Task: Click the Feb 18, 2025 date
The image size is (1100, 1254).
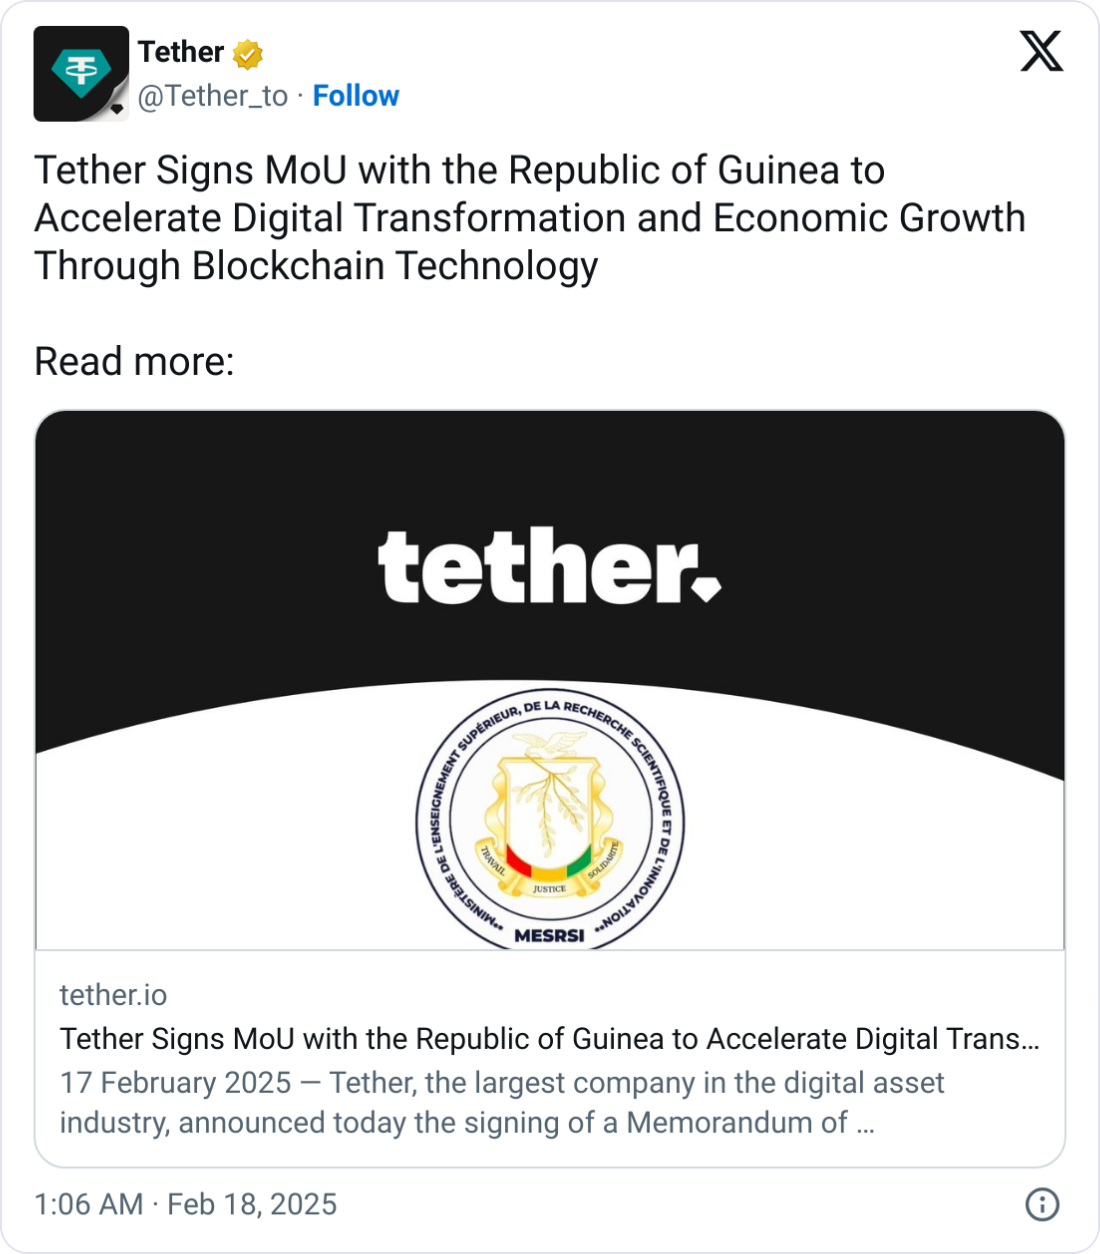Action: (x=252, y=1204)
